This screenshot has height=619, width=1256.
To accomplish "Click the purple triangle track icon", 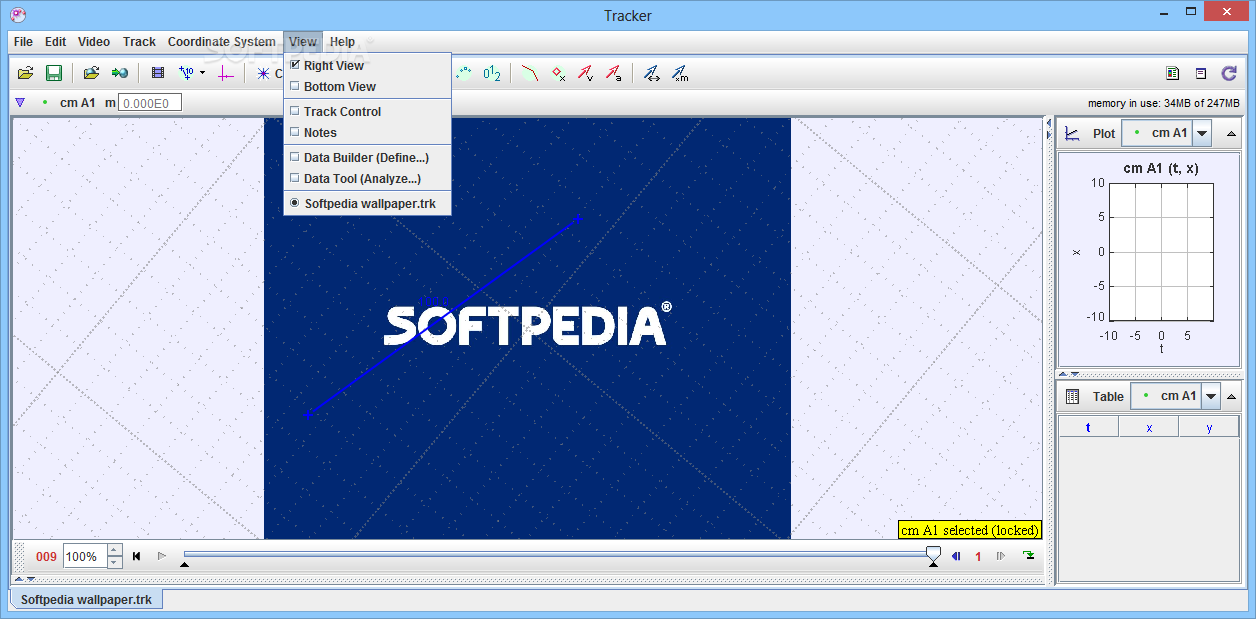I will [x=20, y=102].
